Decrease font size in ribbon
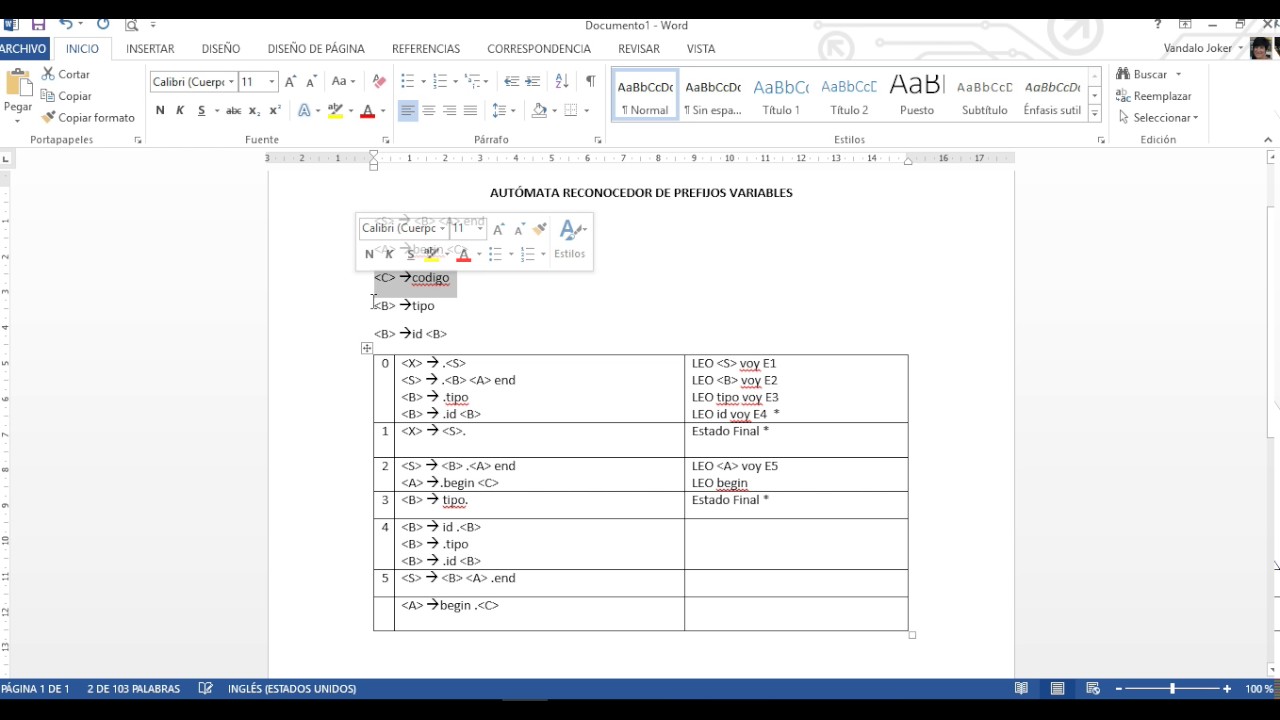The height and width of the screenshot is (720, 1280). tap(311, 81)
